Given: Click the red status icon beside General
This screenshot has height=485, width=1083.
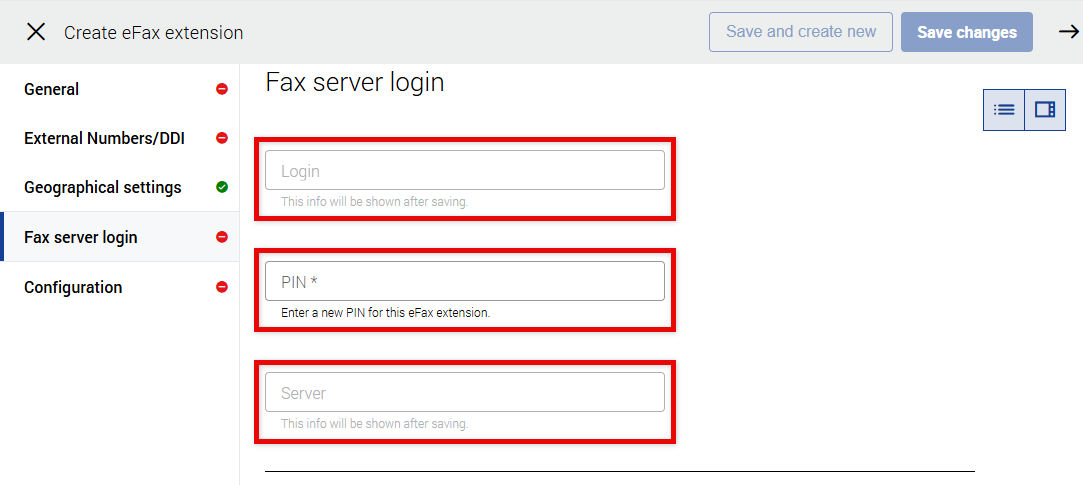Looking at the screenshot, I should (x=222, y=89).
